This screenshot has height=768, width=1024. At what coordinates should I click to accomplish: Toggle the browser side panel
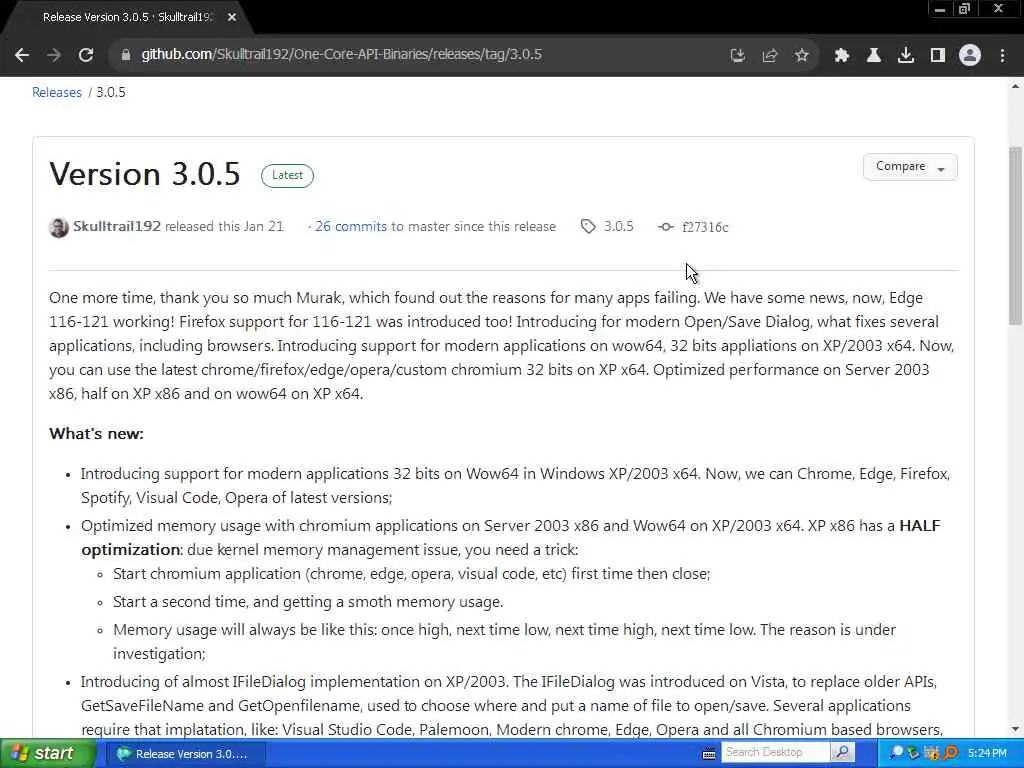pos(937,56)
